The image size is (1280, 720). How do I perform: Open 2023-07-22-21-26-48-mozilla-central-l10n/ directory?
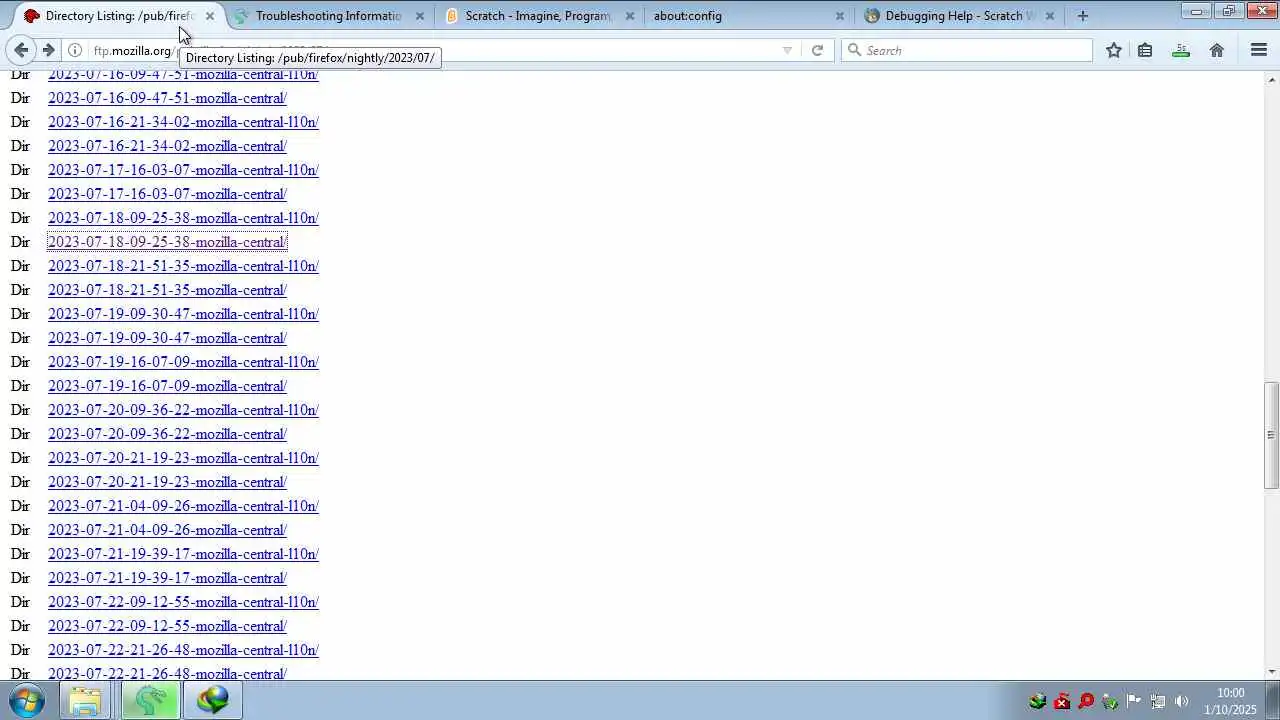[x=183, y=650]
